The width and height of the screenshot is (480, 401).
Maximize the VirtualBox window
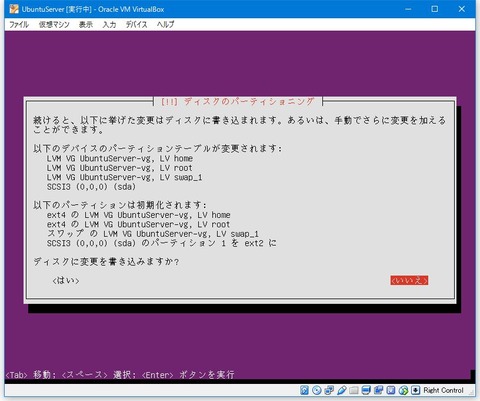pos(435,9)
